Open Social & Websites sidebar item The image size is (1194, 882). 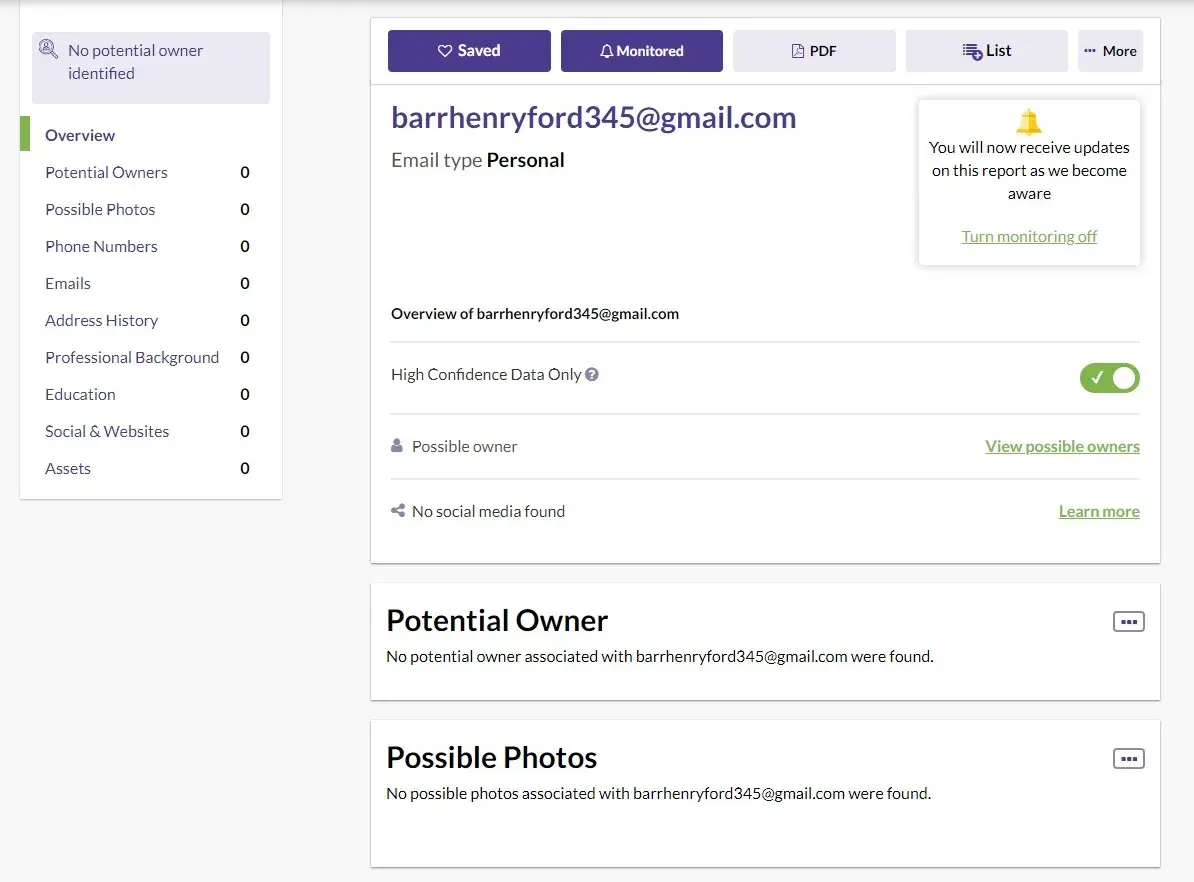point(107,432)
